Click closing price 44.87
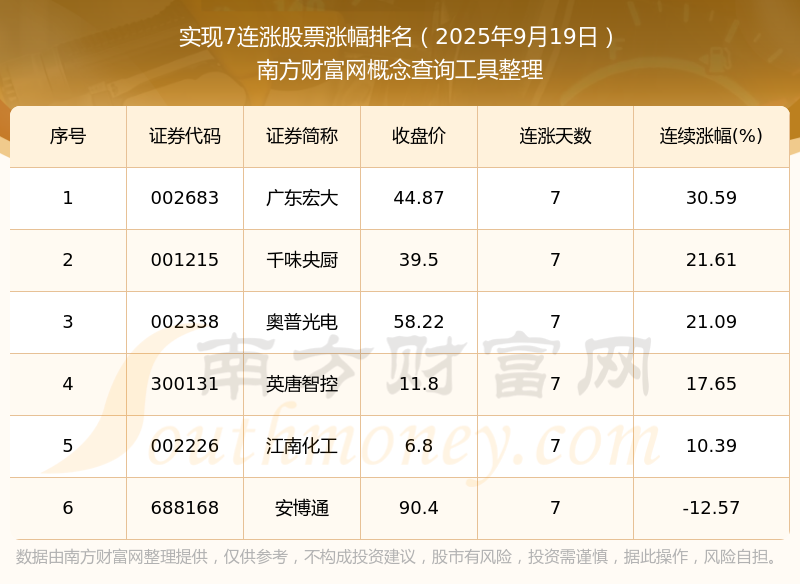The height and width of the screenshot is (584, 800). [x=419, y=198]
